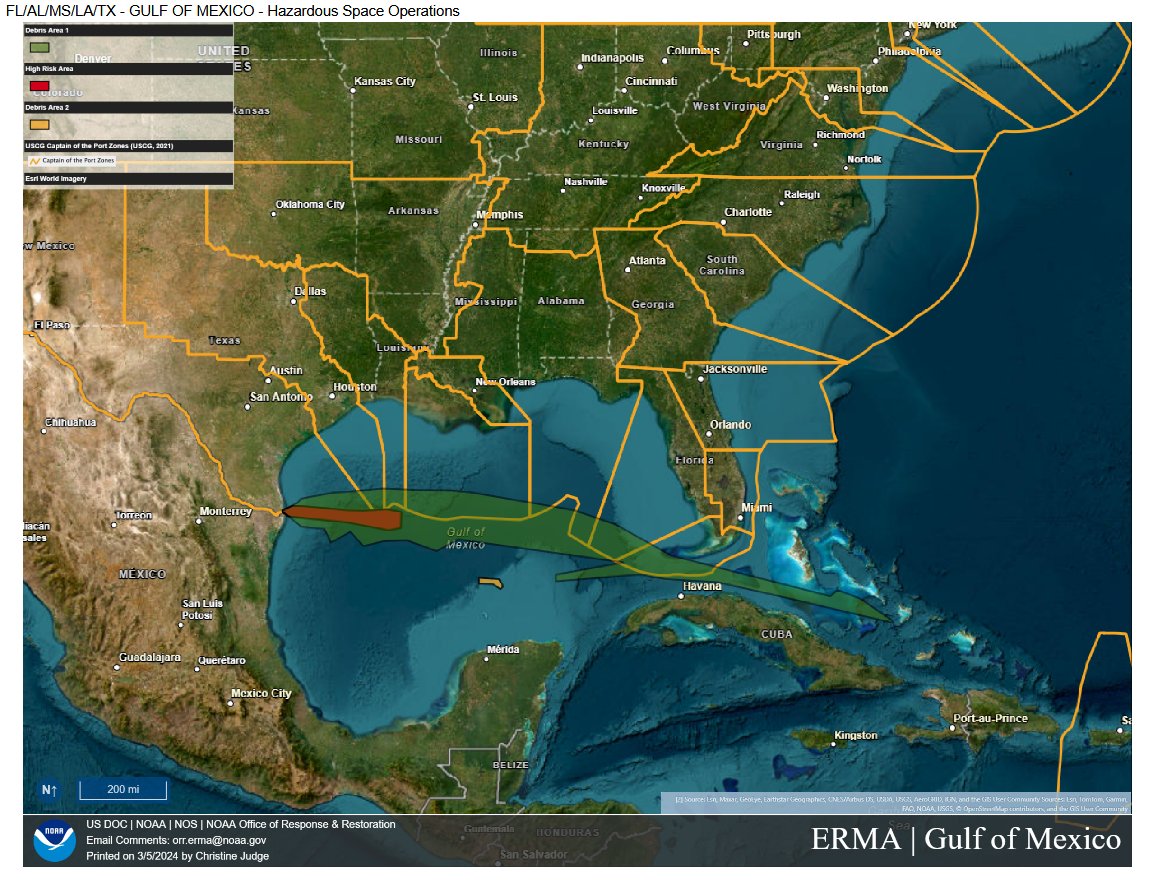The width and height of the screenshot is (1154, 893).
Task: Click the green Debris Area 1 legend swatch
Action: 40,47
